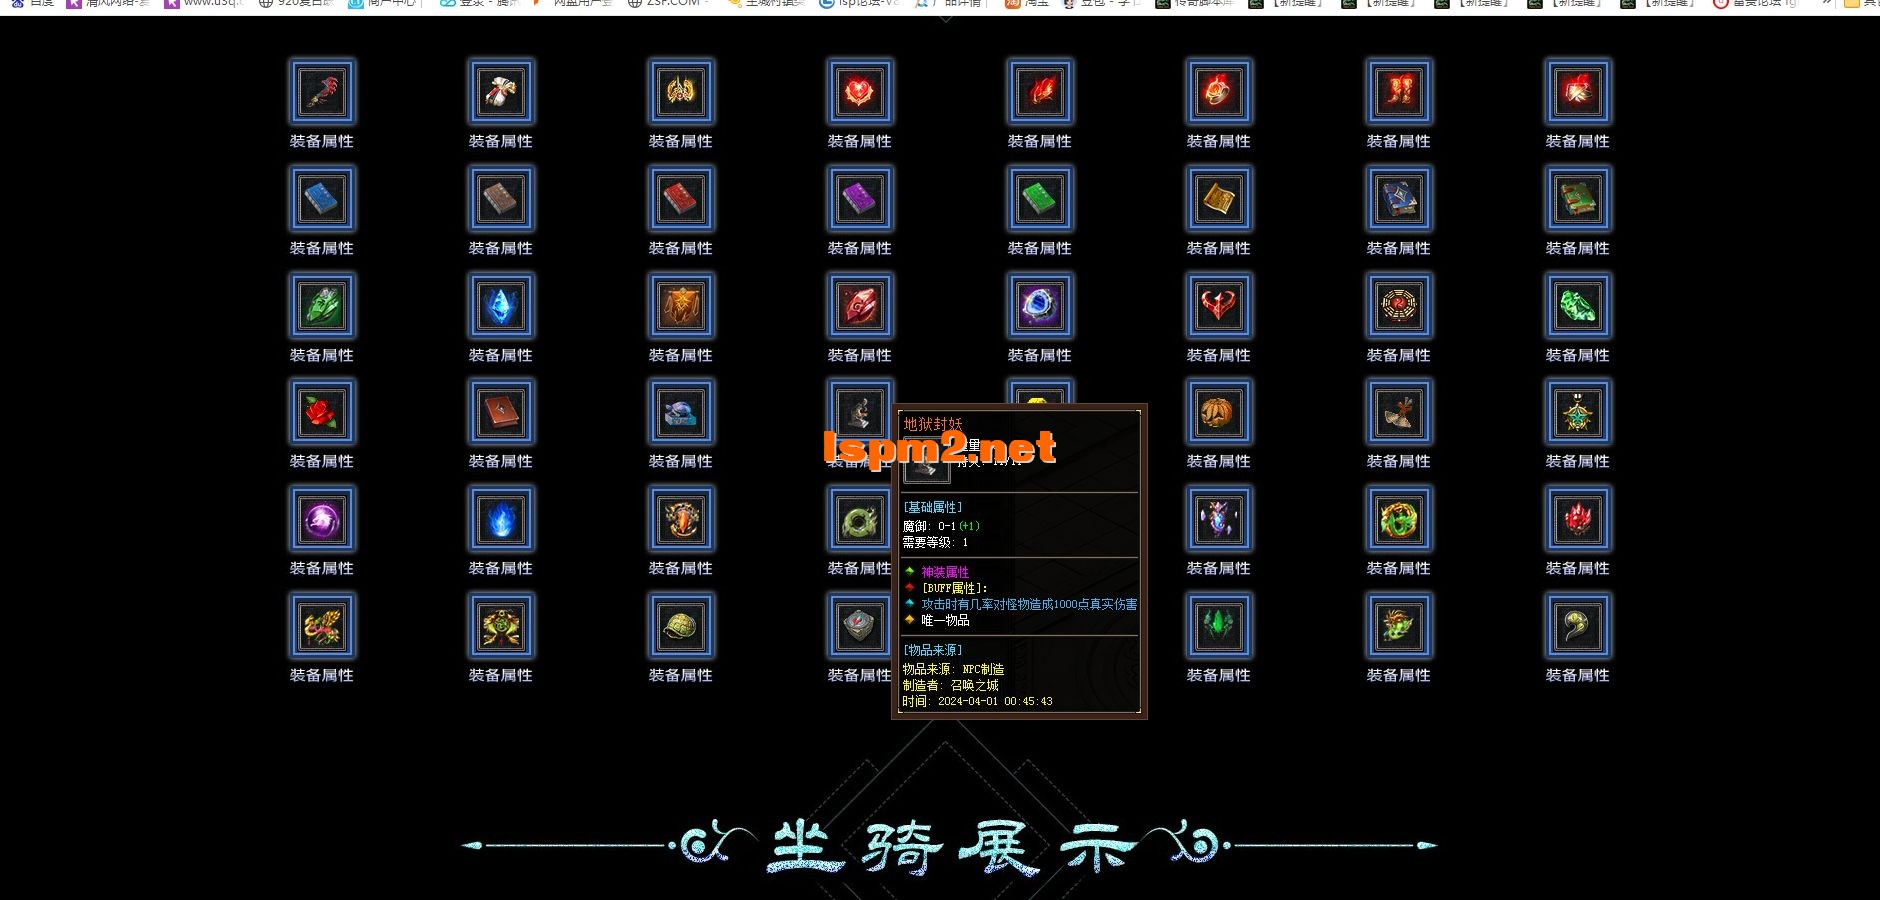Screen dimensions: 1880x900
Task: Click the item thumbnail inside the tooltip
Action: click(x=926, y=461)
